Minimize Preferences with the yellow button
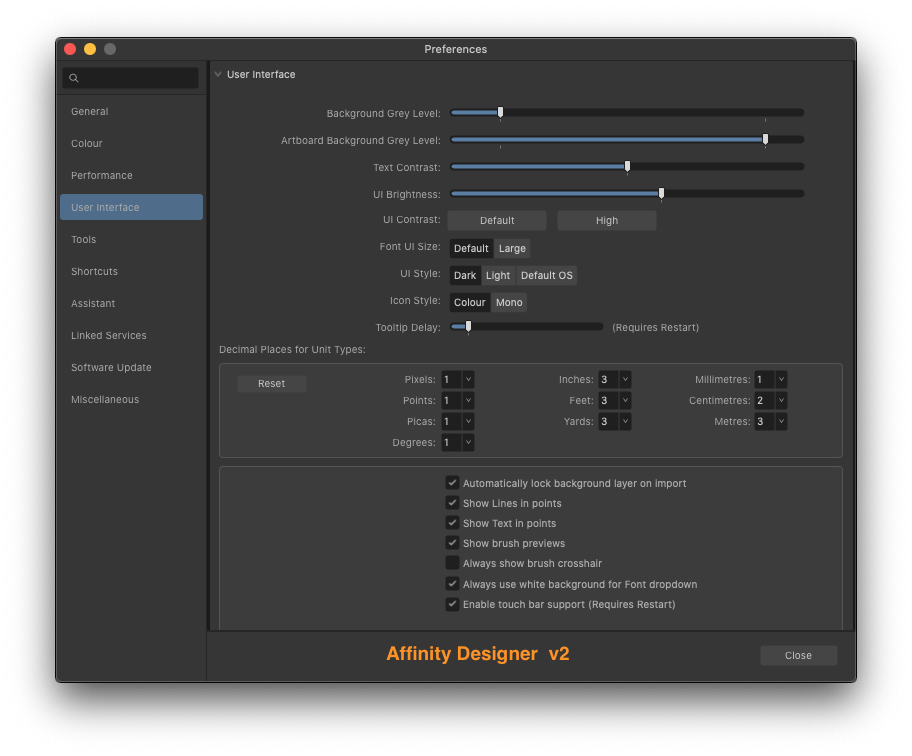This screenshot has height=756, width=912. 90,49
